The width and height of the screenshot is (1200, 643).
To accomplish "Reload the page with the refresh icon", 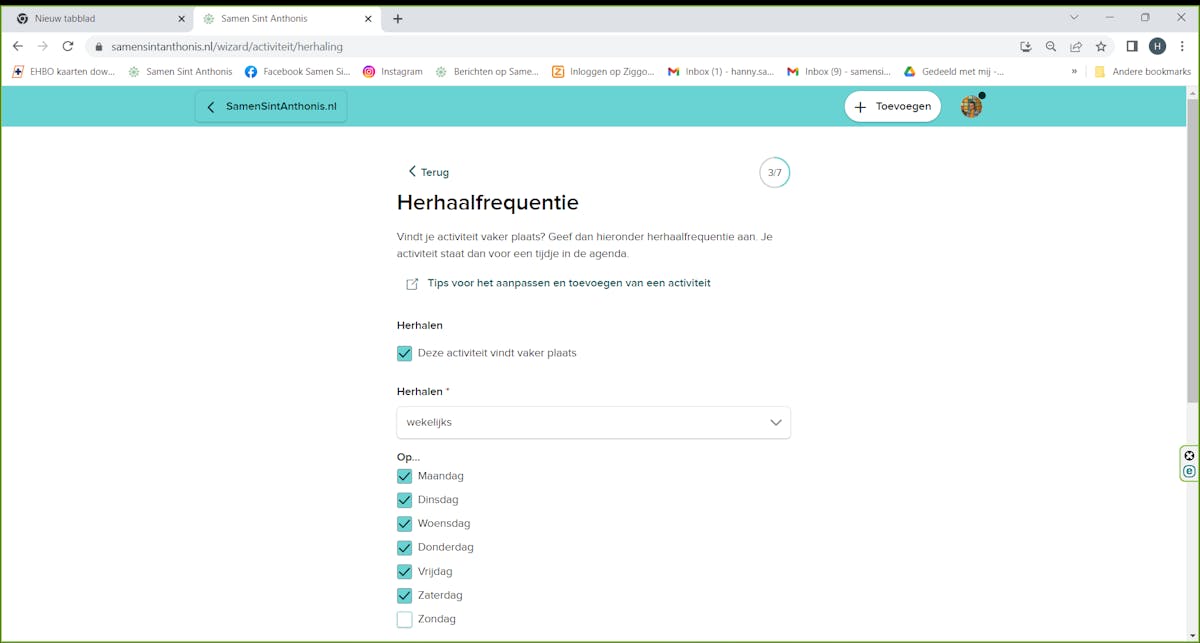I will click(x=68, y=46).
